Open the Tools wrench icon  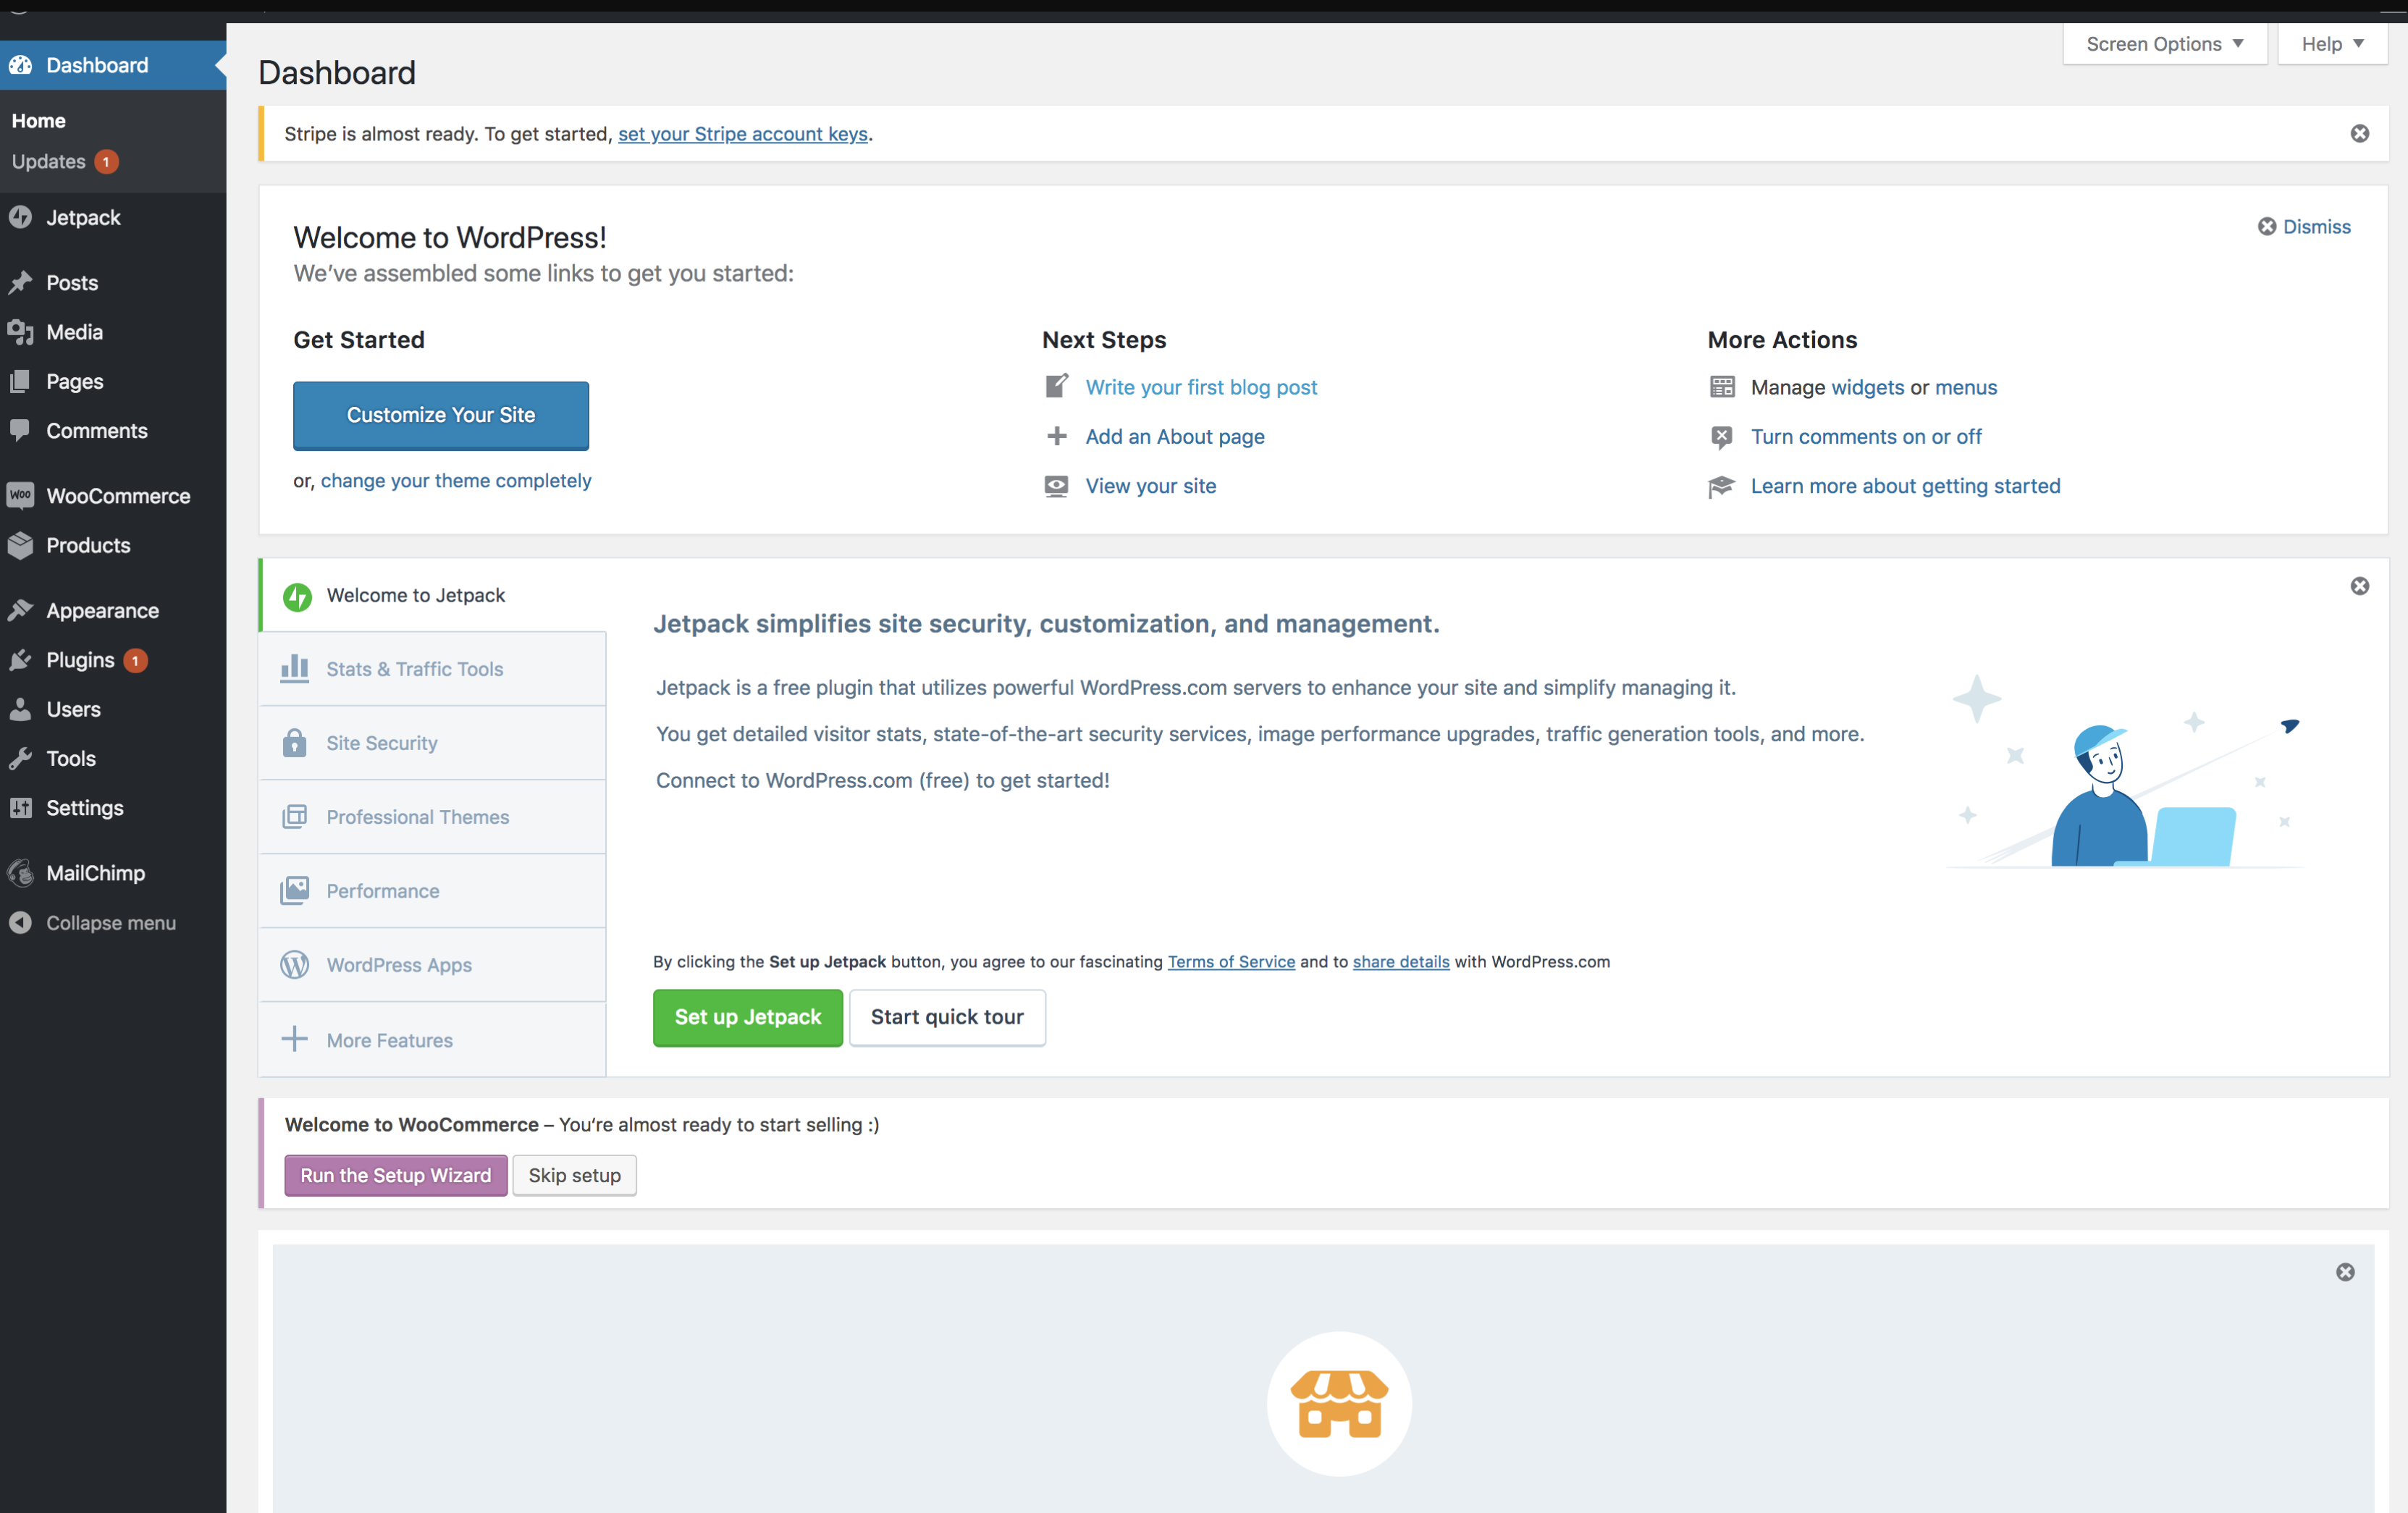tap(22, 758)
